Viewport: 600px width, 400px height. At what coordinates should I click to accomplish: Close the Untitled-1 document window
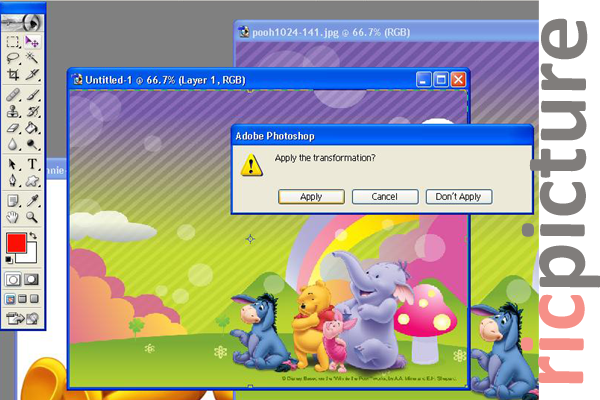coord(458,80)
